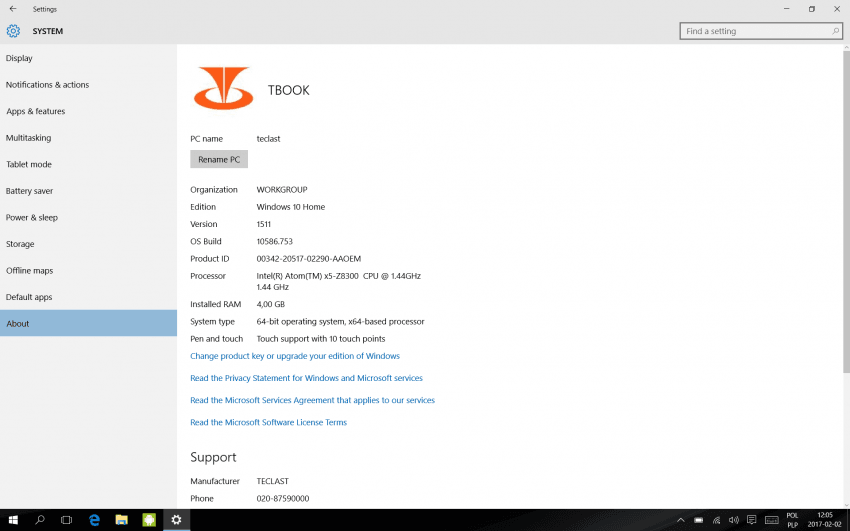This screenshot has height=531, width=850.
Task: Open the Windows Start menu
Action: 13,520
